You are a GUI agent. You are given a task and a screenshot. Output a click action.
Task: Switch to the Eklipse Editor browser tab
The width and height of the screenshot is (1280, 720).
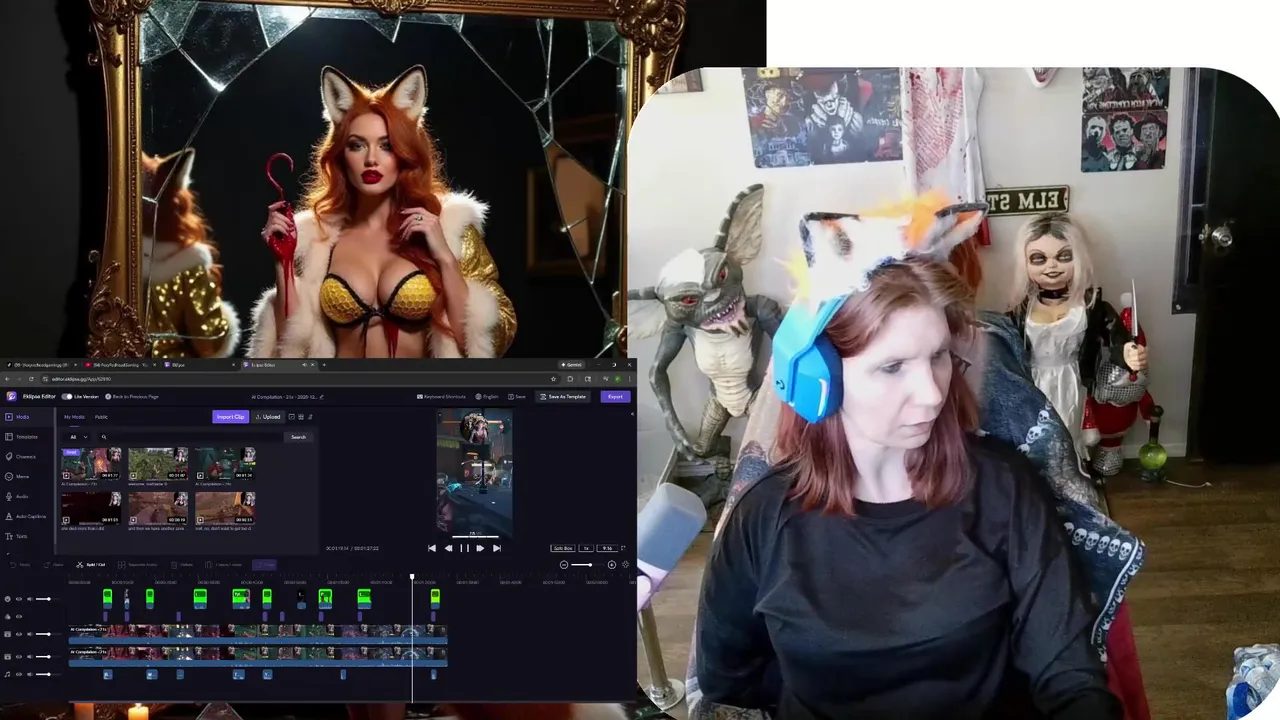pos(281,365)
